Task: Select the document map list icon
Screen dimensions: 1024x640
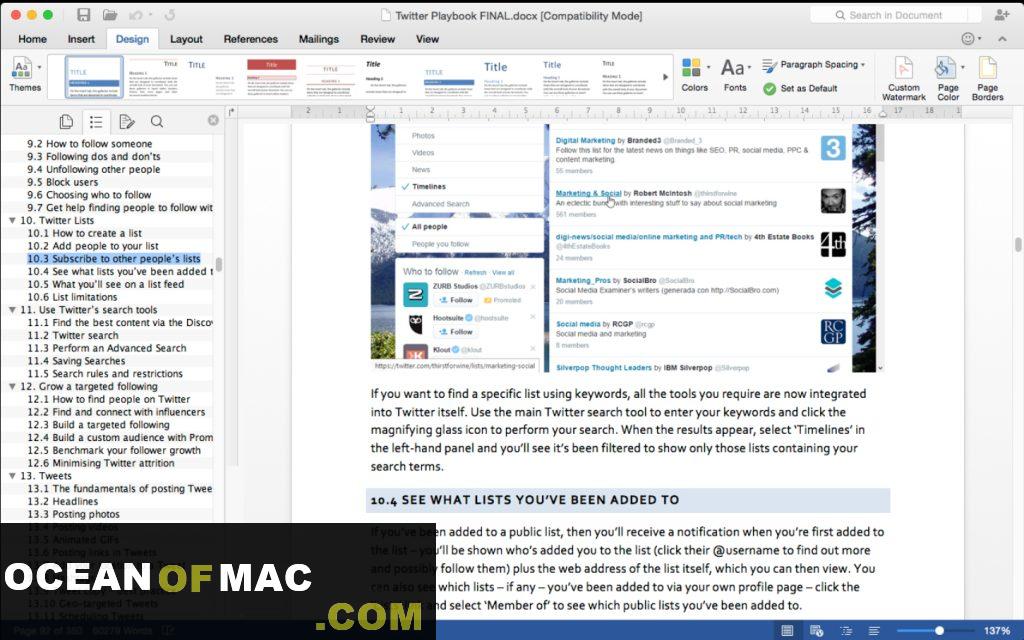Action: (x=96, y=121)
